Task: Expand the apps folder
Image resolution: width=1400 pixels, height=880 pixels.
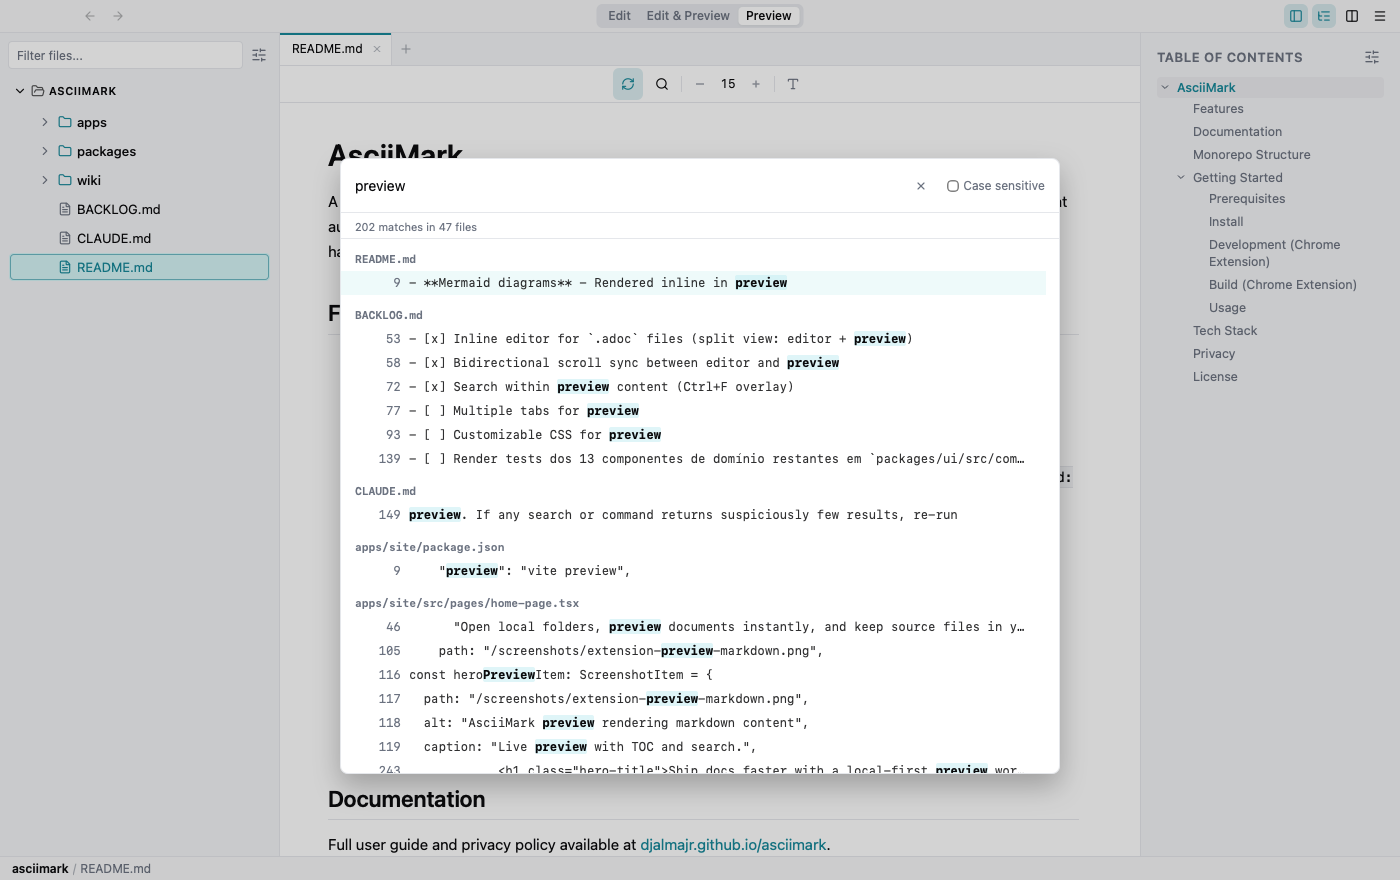Action: [45, 122]
